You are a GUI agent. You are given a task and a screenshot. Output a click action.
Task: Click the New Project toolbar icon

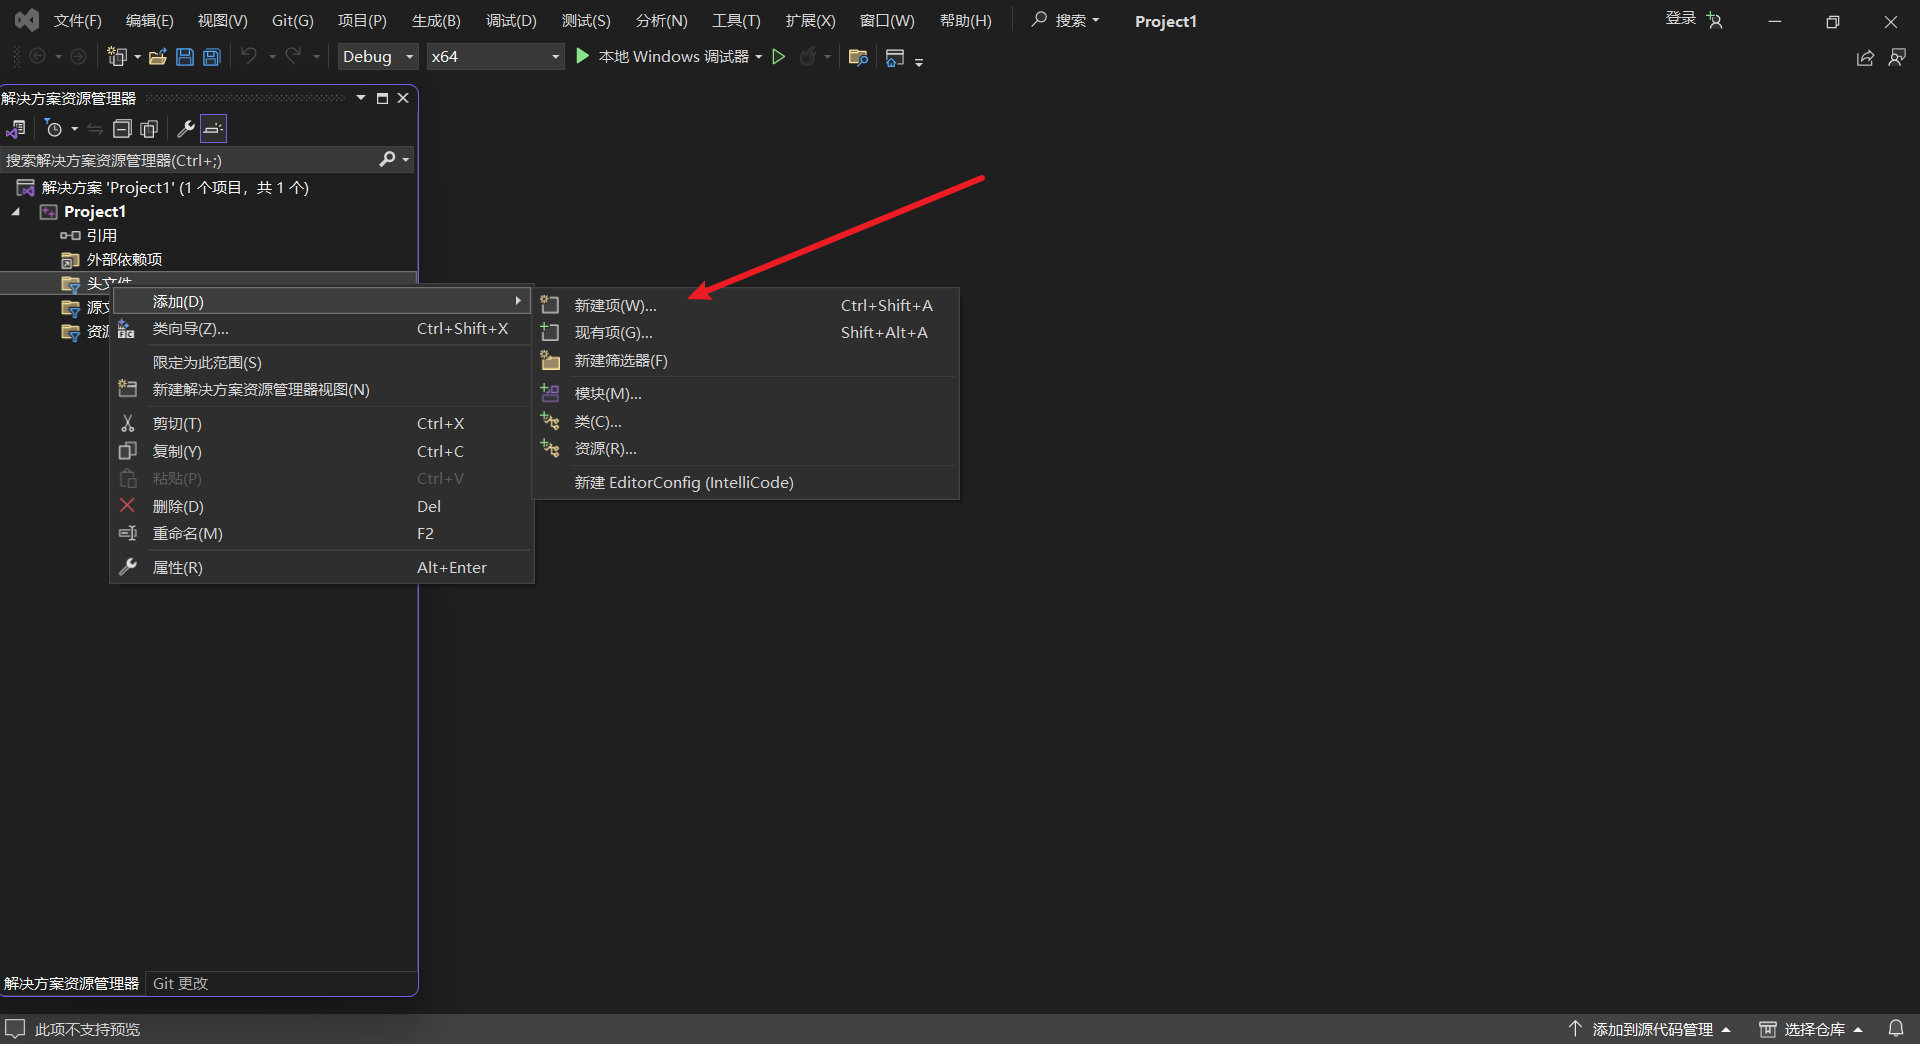[x=117, y=57]
